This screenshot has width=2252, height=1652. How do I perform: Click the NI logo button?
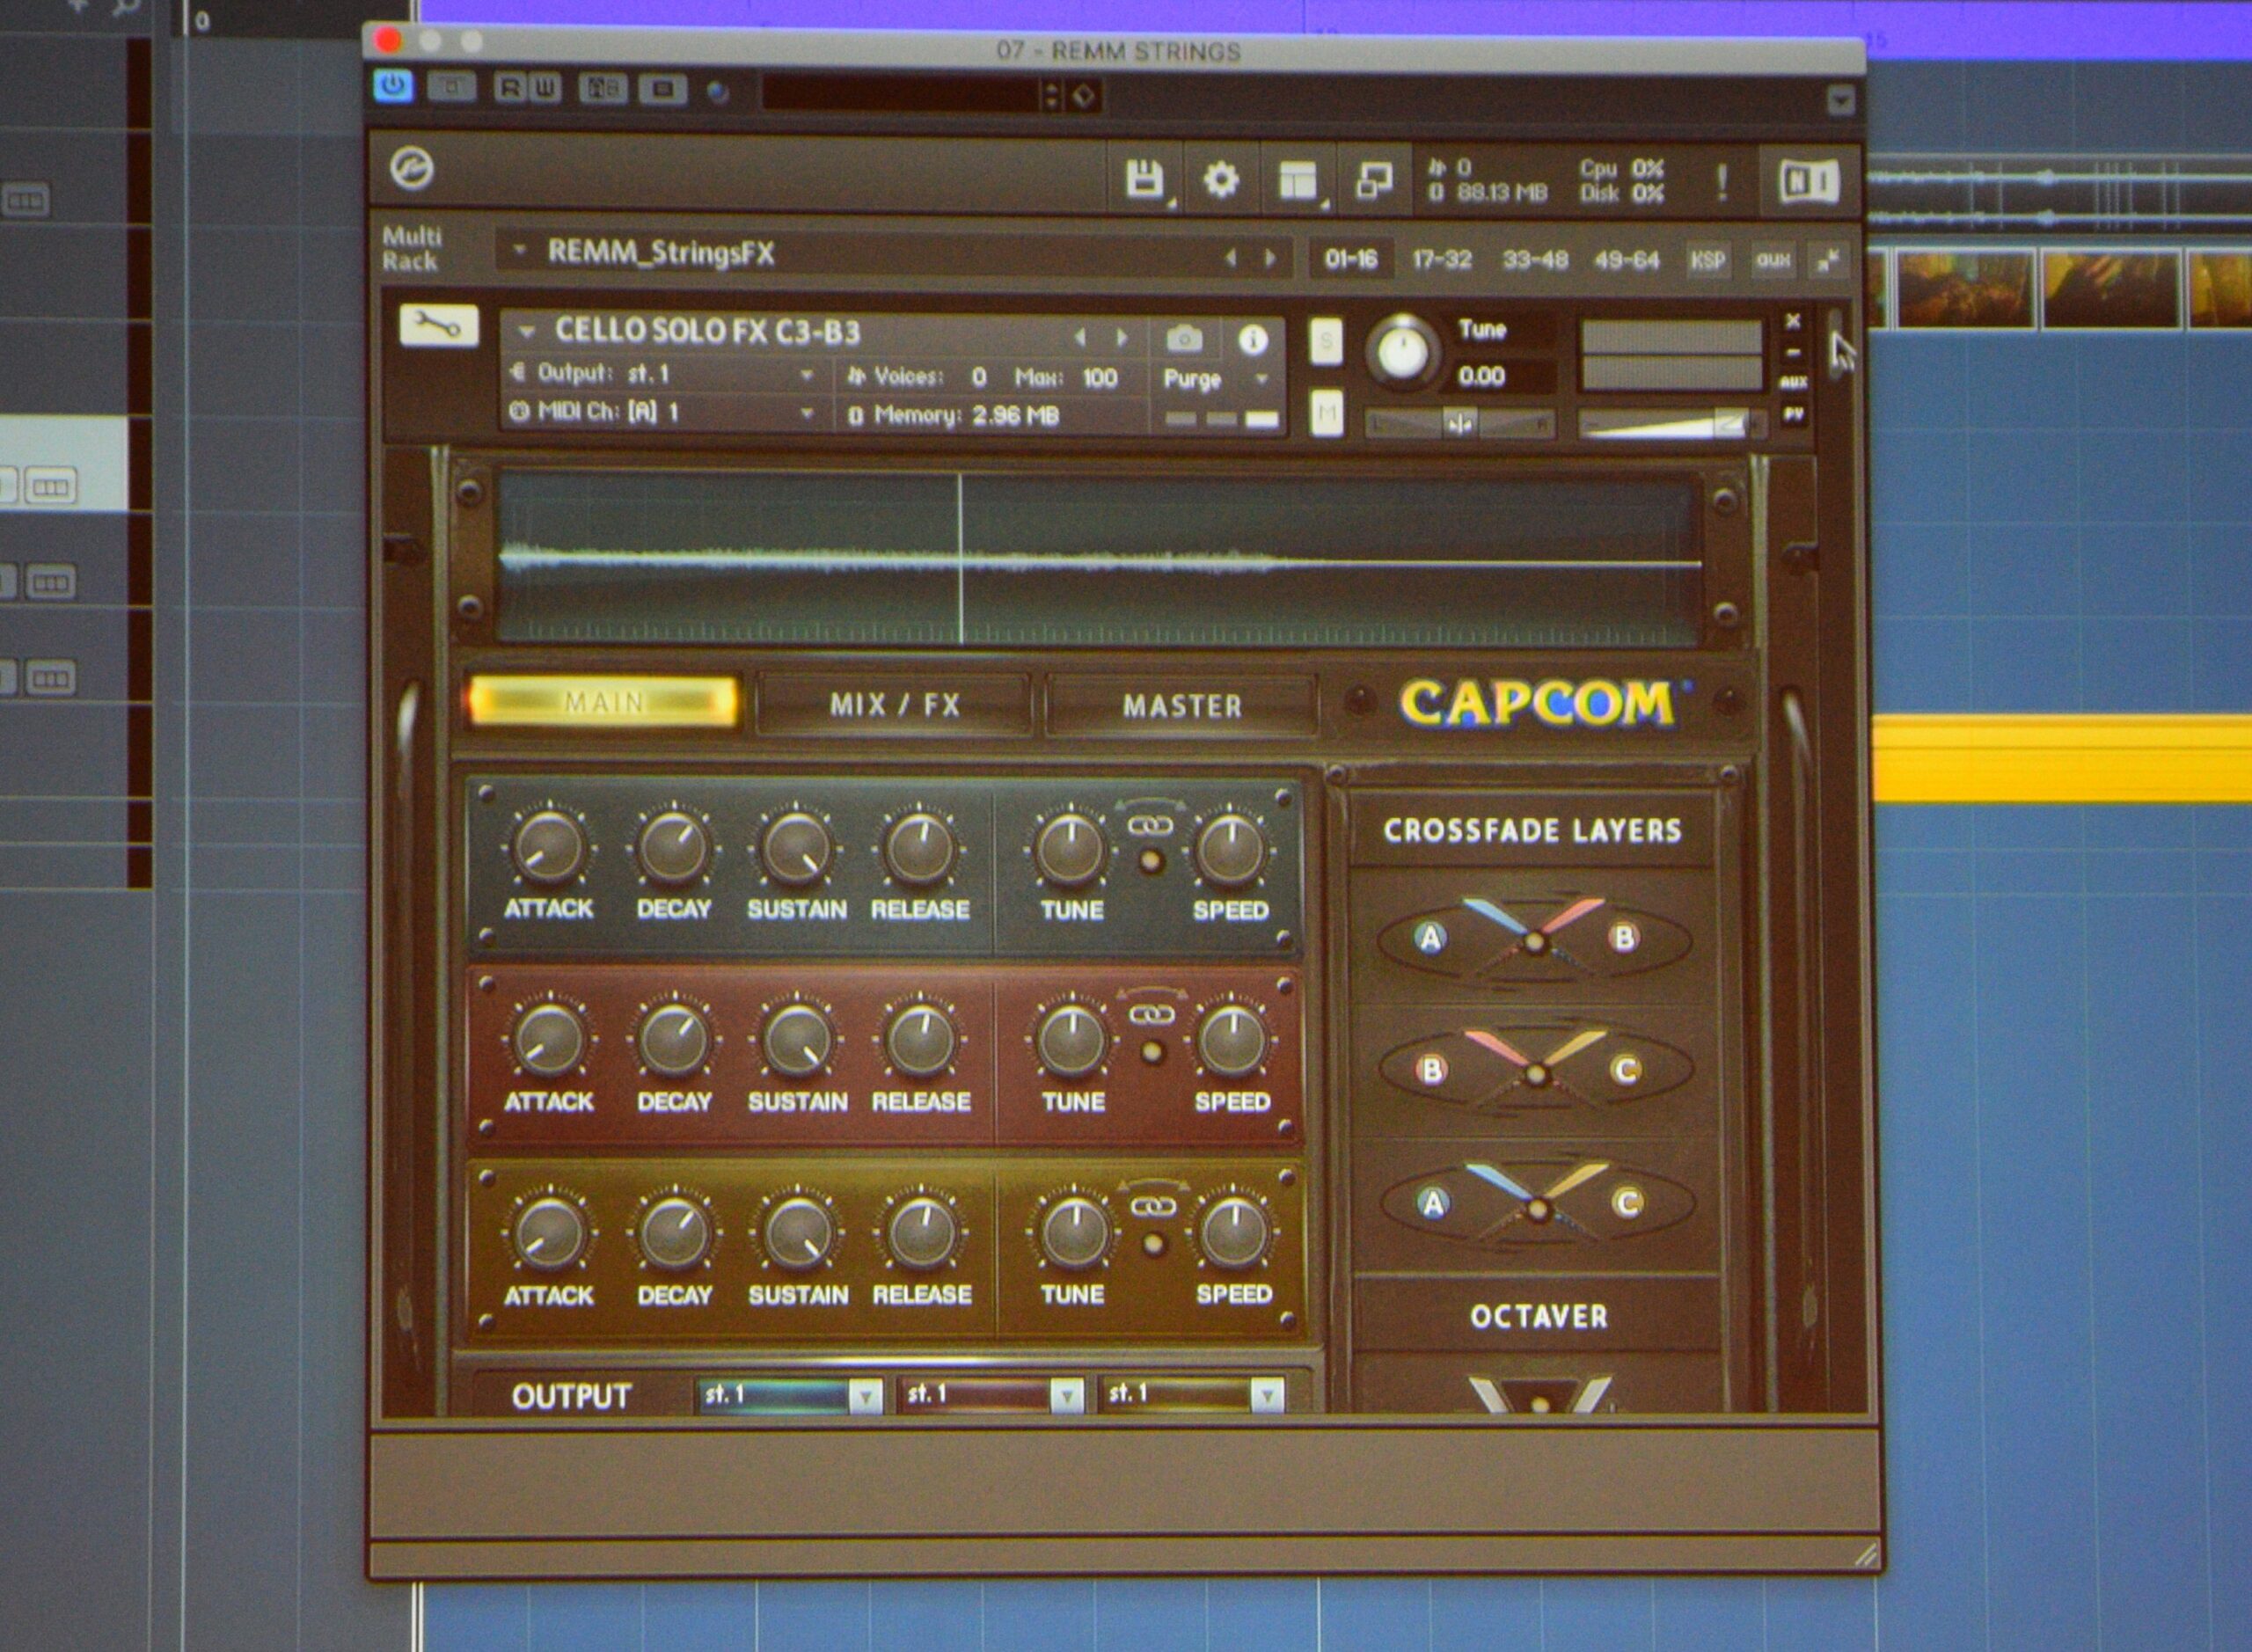click(1808, 182)
